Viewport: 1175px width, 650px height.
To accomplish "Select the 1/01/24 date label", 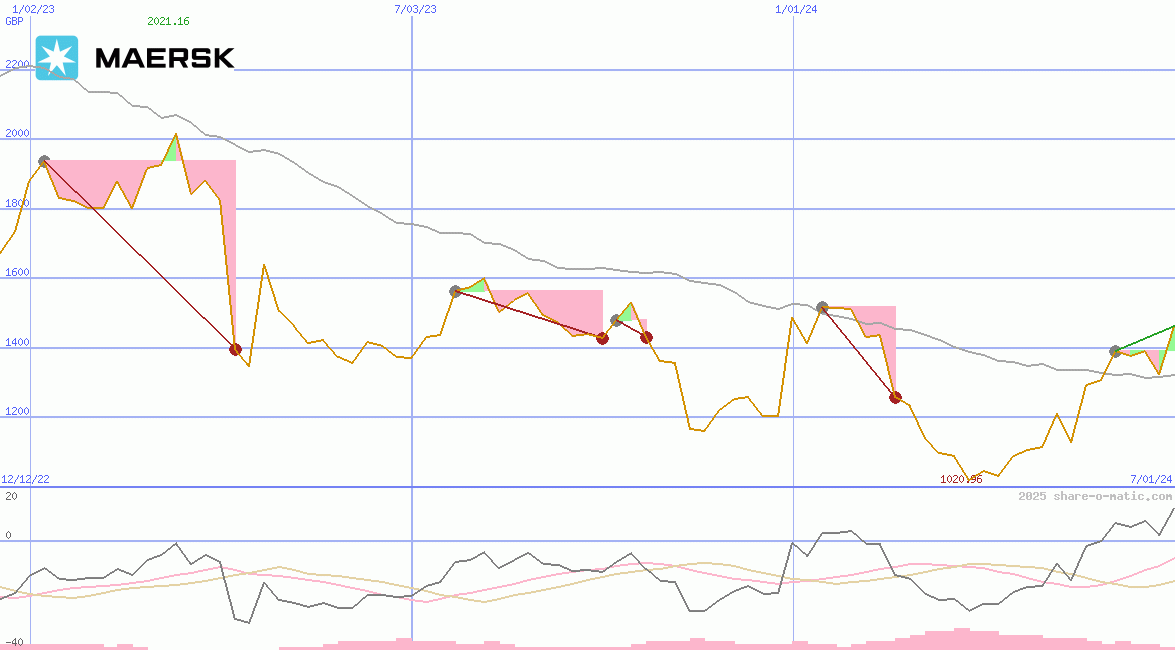I will click(x=797, y=9).
